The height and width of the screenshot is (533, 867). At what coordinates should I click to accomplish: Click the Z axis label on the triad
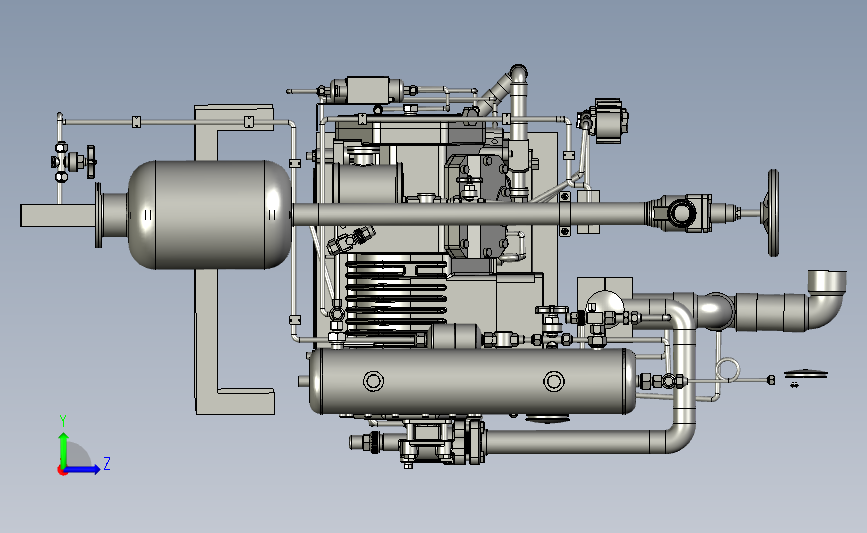click(107, 463)
